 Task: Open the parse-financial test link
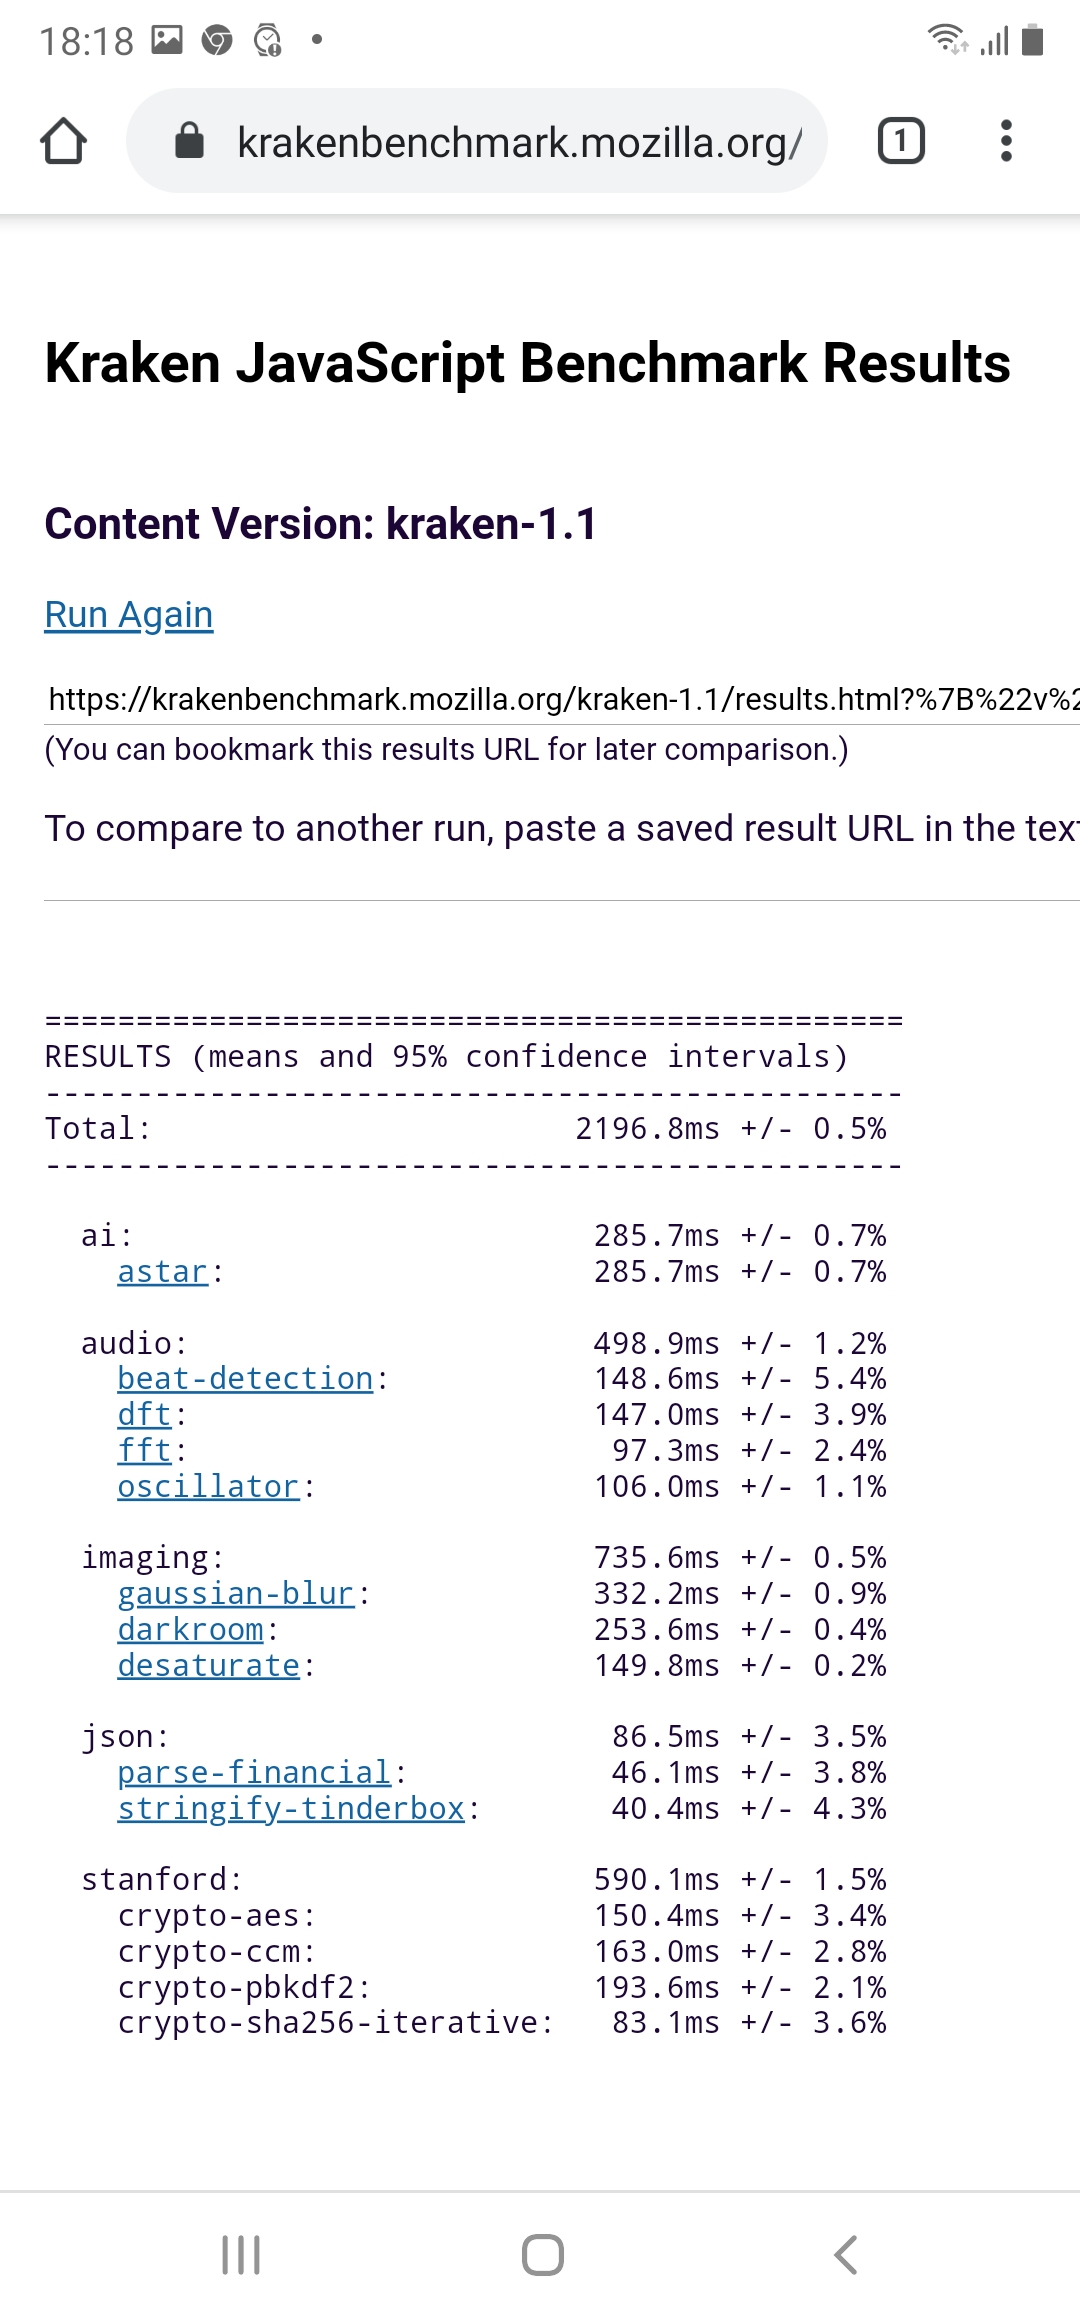pyautogui.click(x=254, y=1773)
